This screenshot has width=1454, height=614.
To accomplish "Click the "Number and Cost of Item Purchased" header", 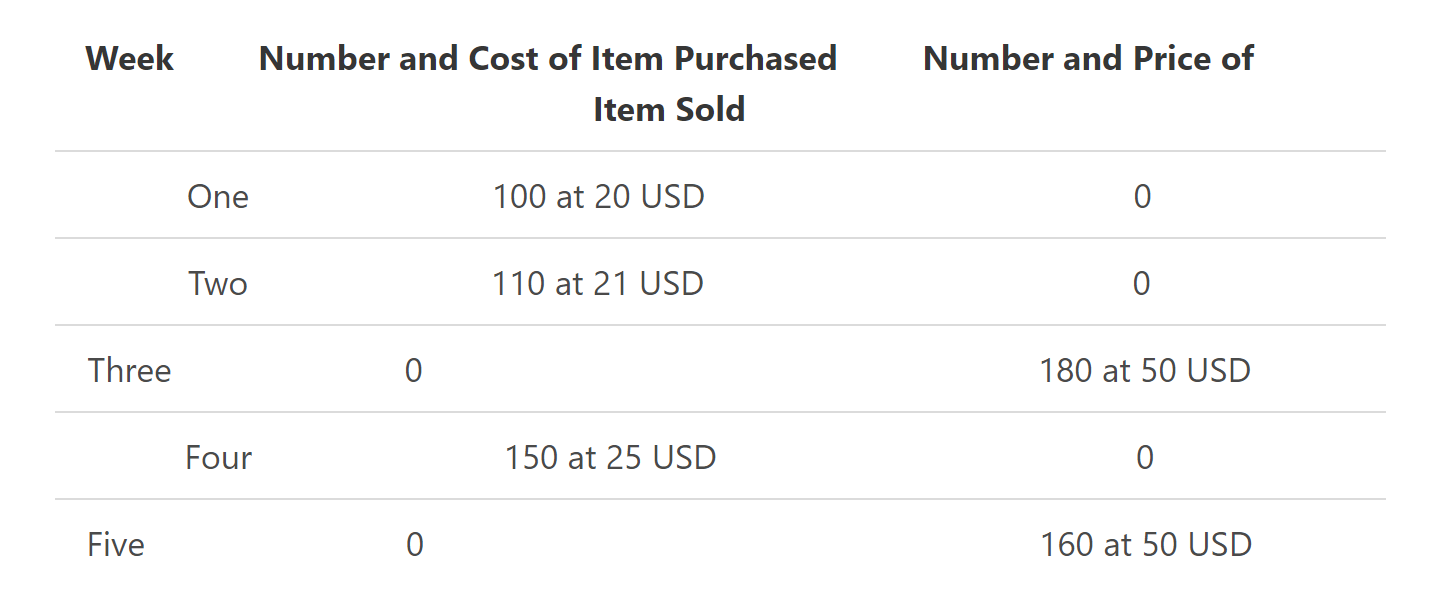I will pyautogui.click(x=547, y=59).
